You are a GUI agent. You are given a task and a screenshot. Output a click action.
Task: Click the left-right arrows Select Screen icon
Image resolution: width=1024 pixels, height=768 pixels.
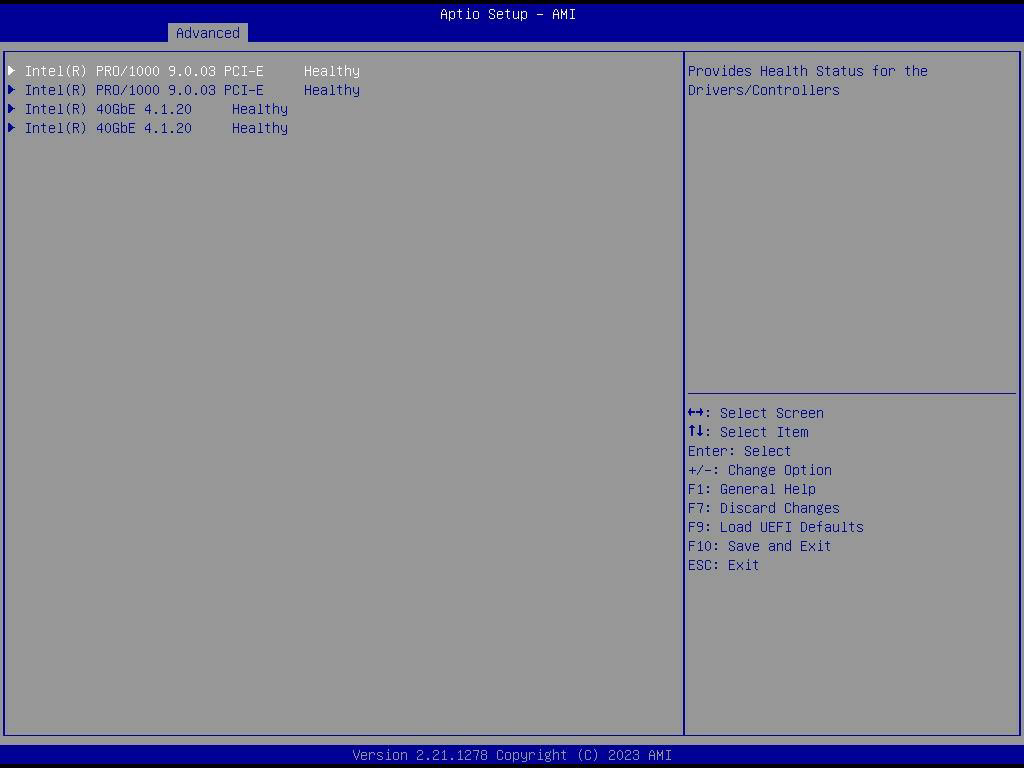[x=698, y=413]
